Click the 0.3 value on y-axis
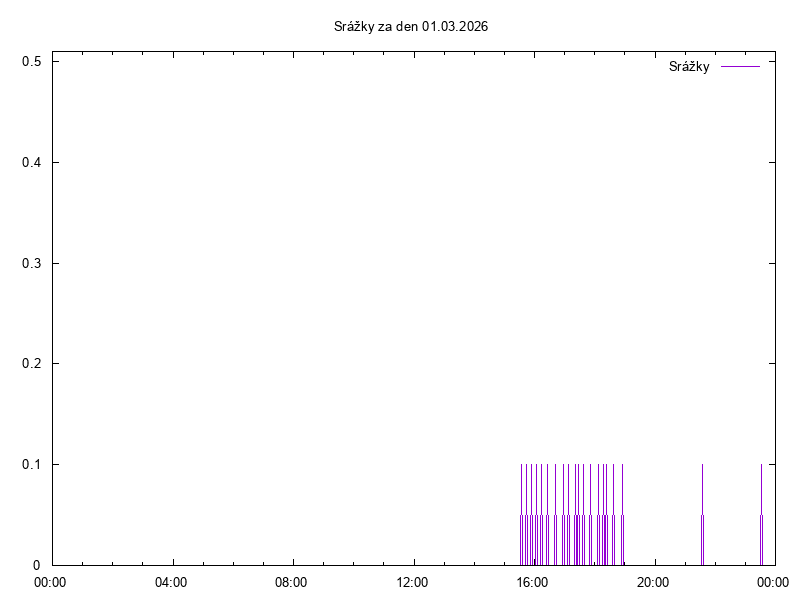The height and width of the screenshot is (600, 800). (31, 264)
